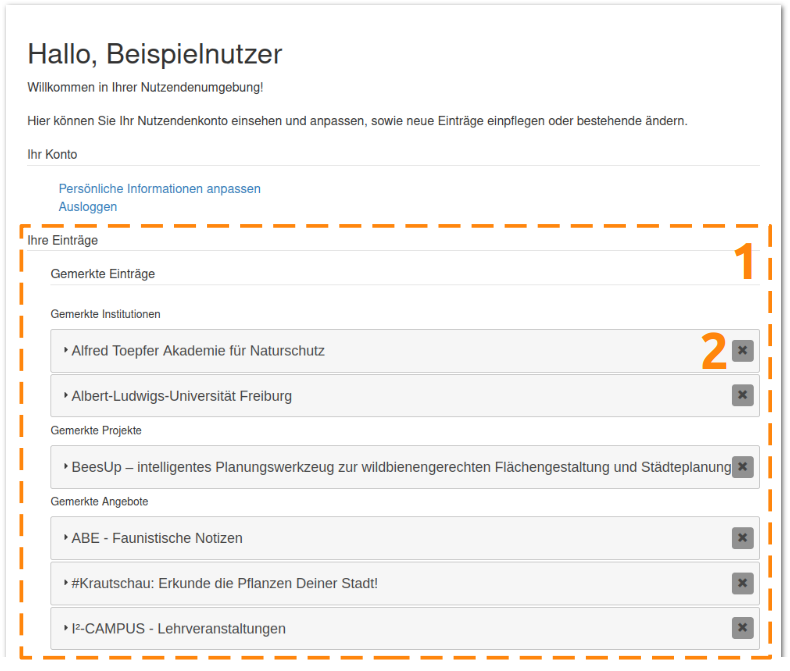Viewport: 790px width, 671px height.
Task: Expand I²-CAMPUS Lehrveranstaltungen arrow
Action: click(65, 628)
